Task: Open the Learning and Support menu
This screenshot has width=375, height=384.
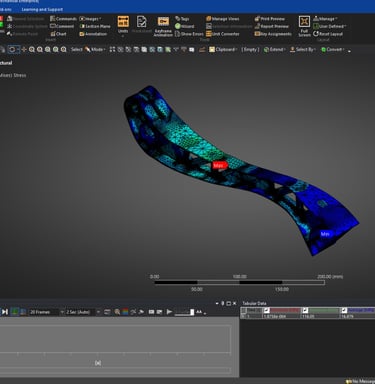Action: point(42,9)
